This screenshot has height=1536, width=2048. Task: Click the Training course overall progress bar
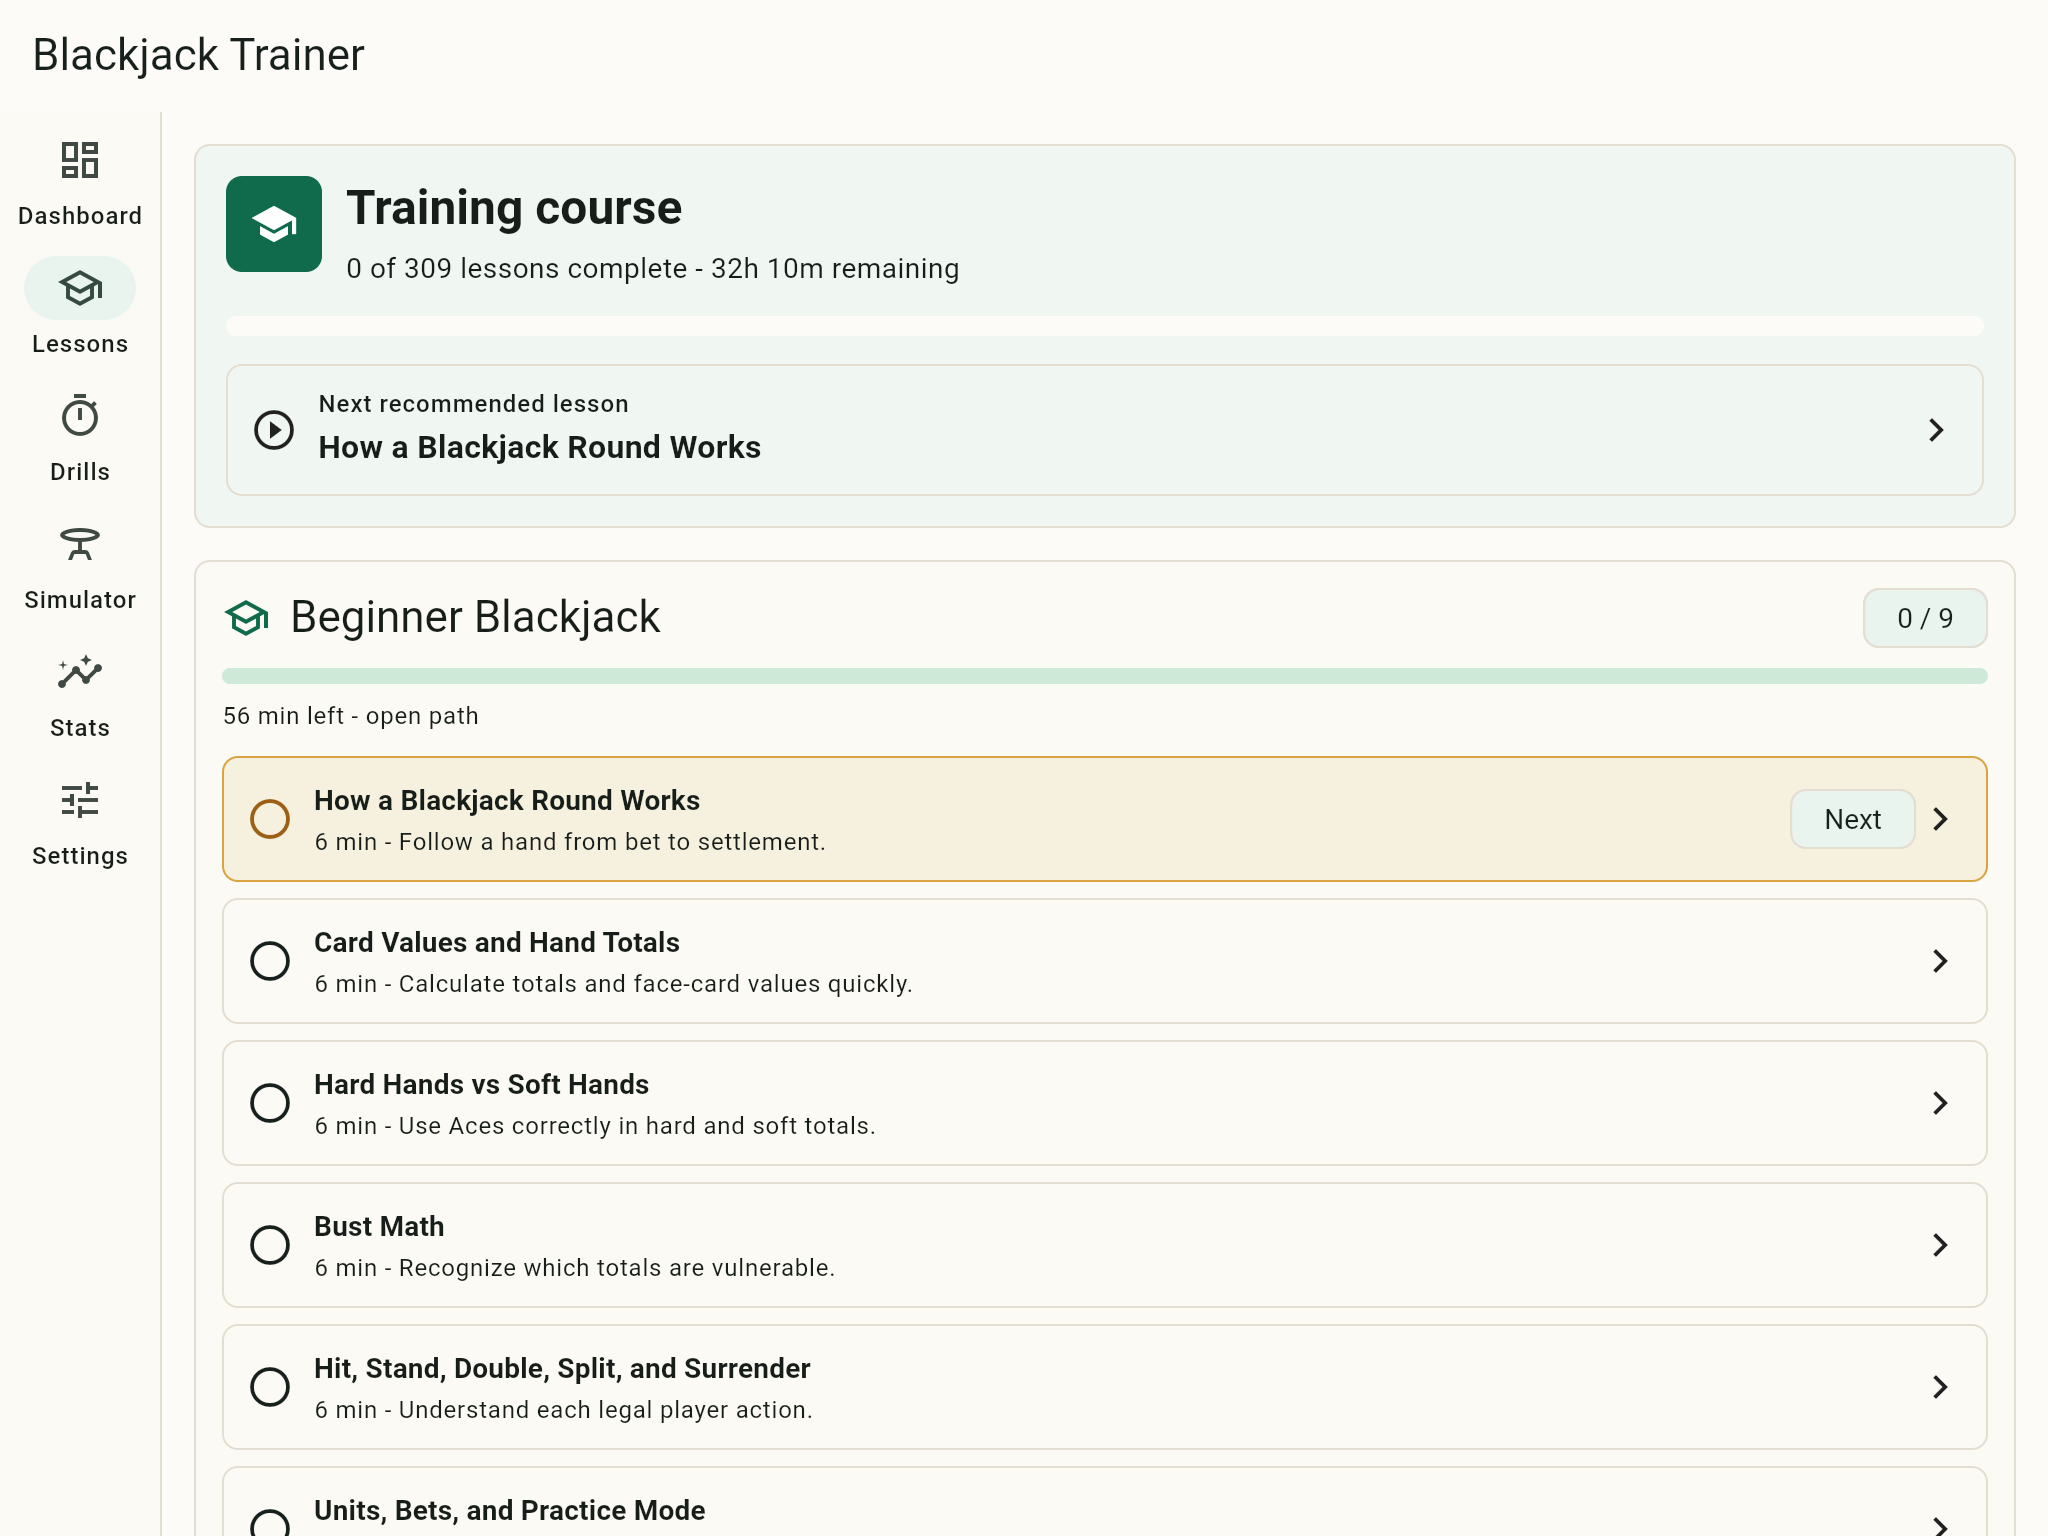[1104, 326]
